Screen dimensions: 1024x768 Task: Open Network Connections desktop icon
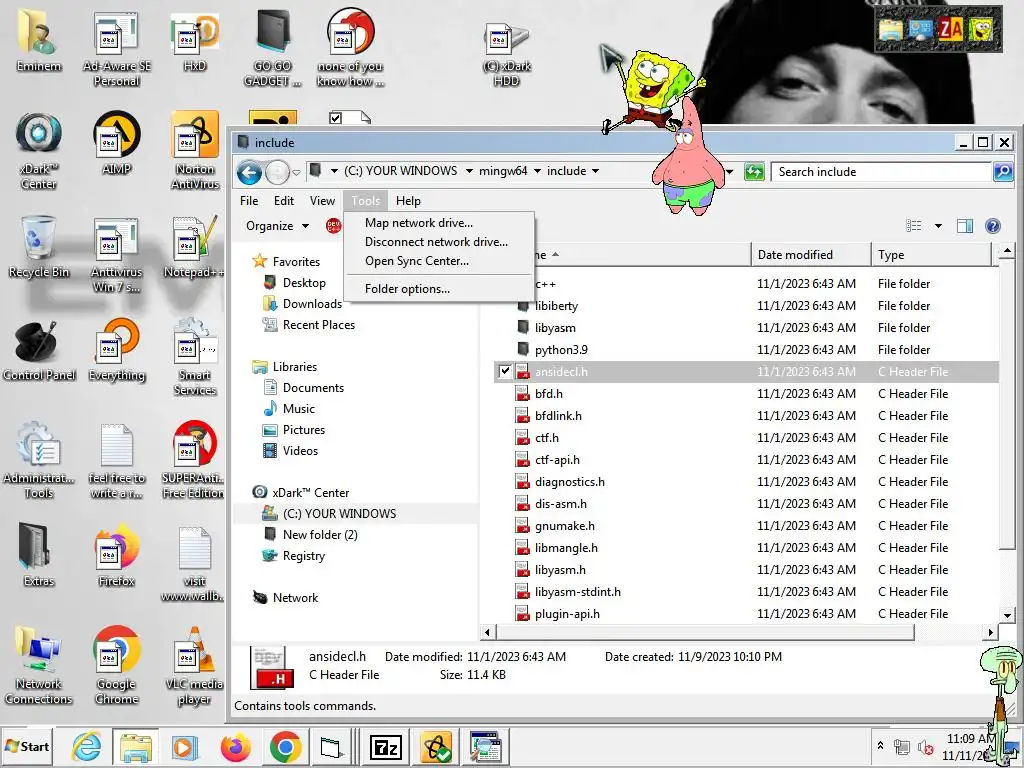coord(39,666)
